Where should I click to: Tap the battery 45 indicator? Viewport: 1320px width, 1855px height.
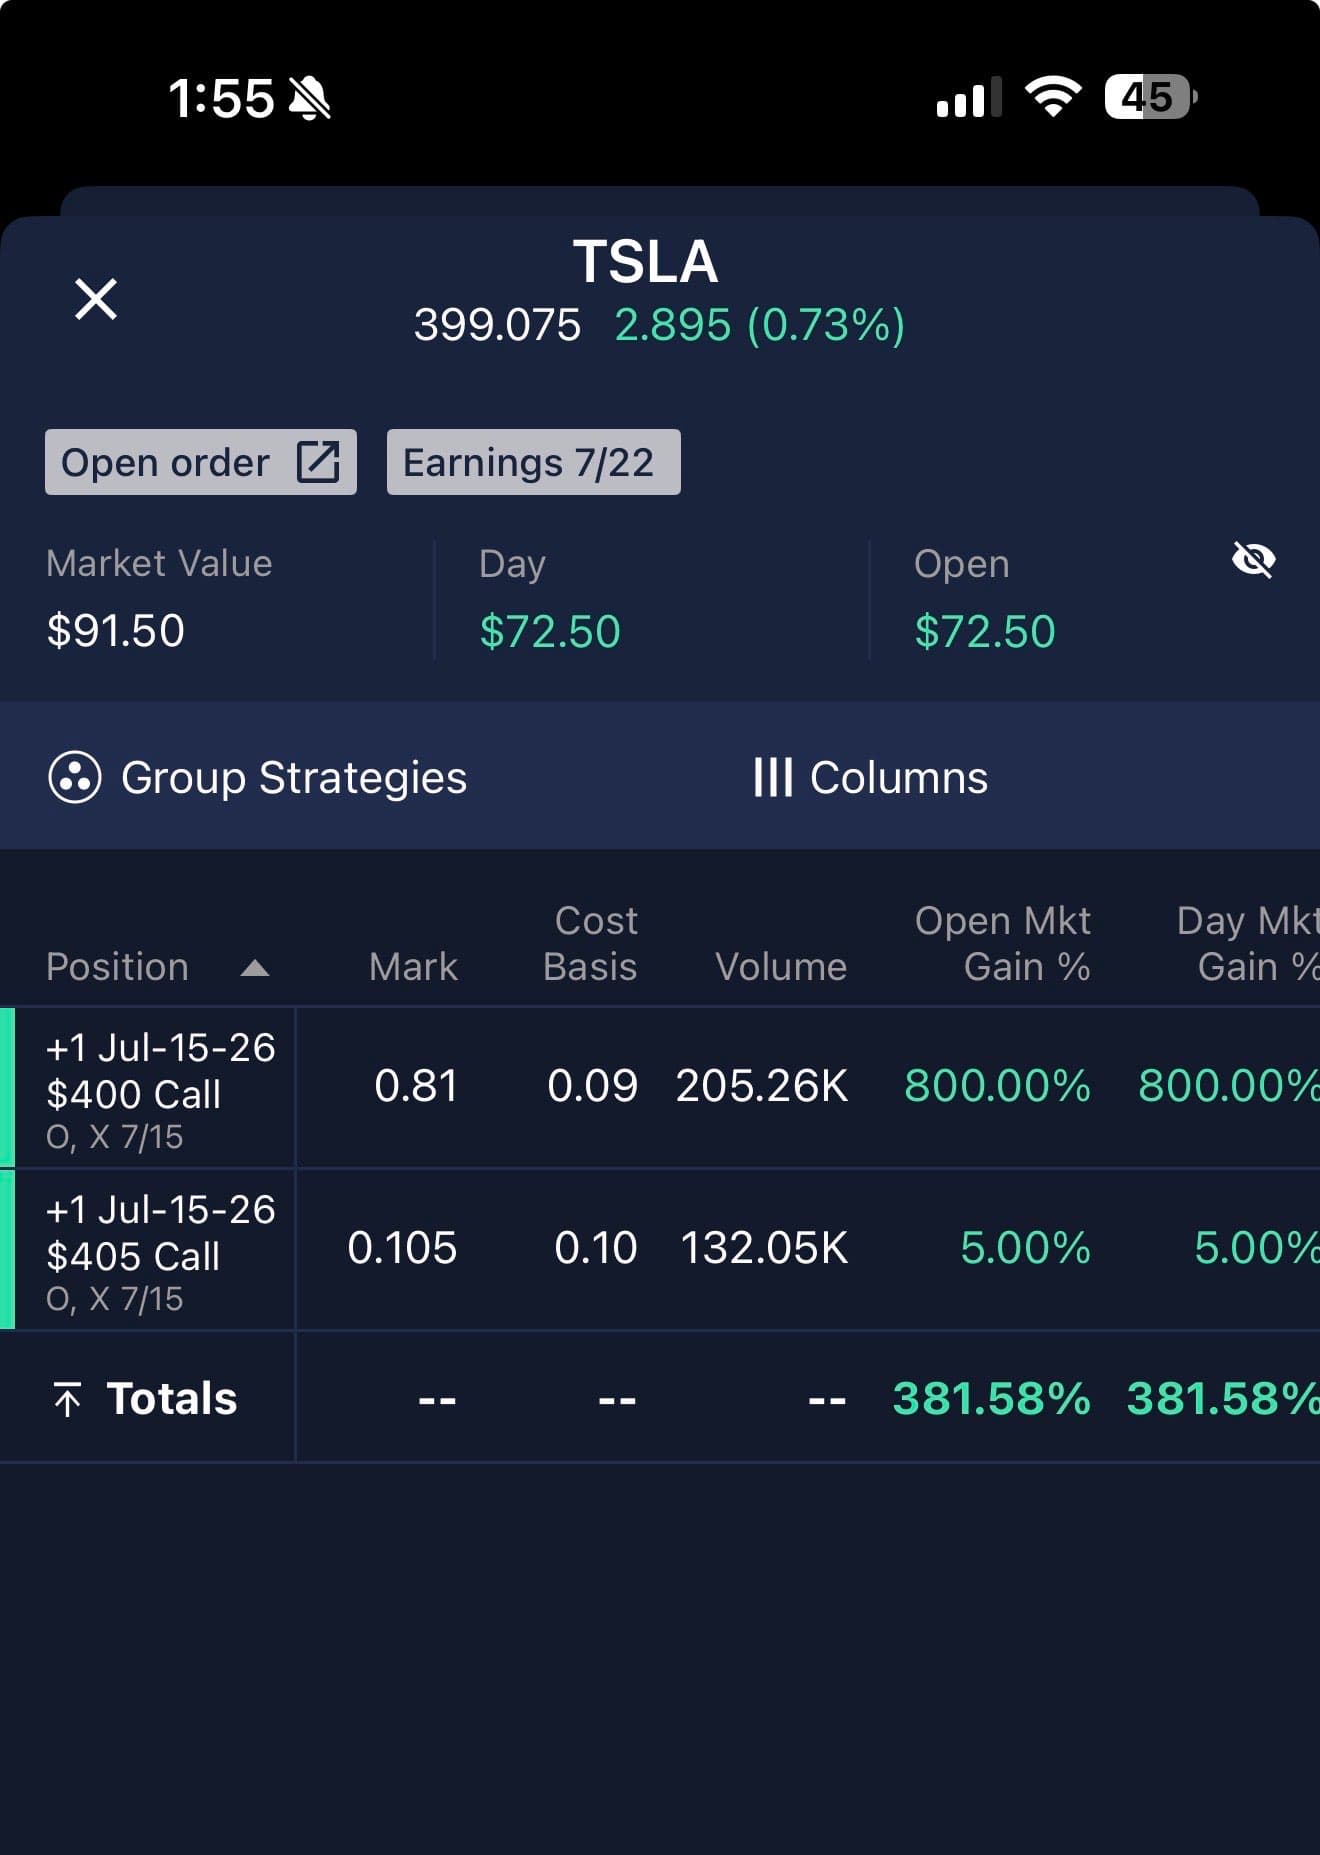[x=1151, y=97]
